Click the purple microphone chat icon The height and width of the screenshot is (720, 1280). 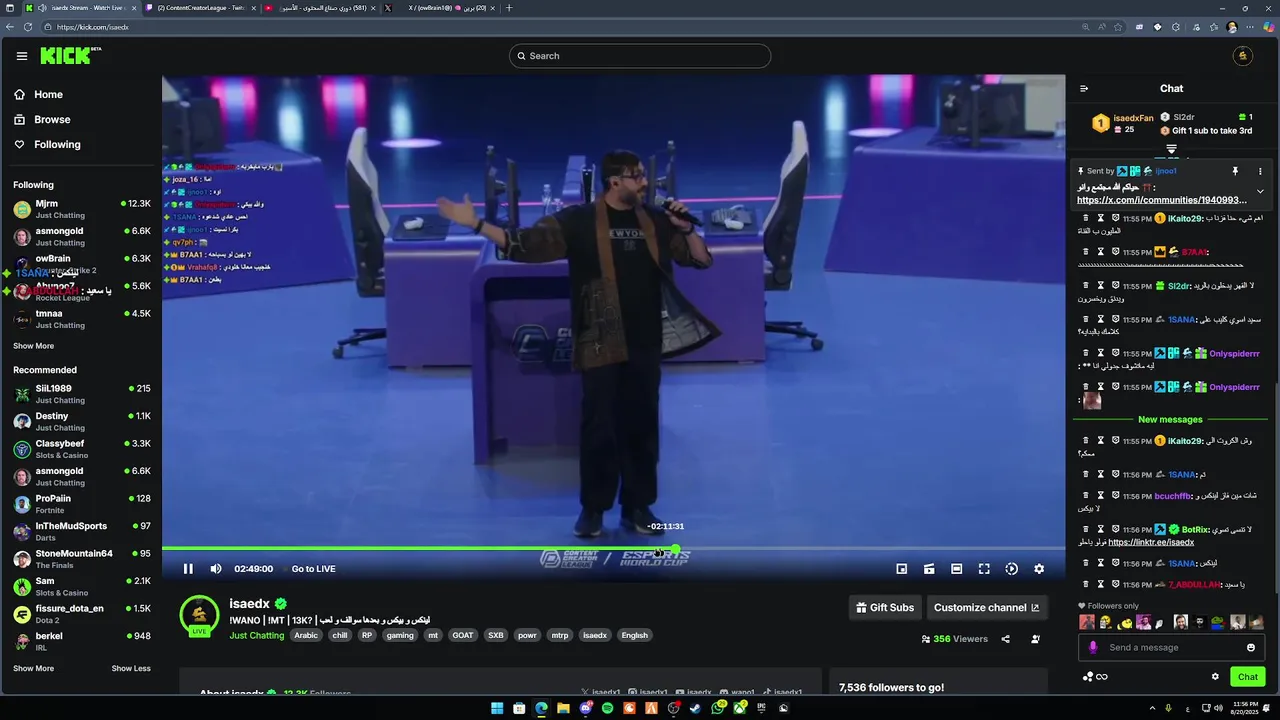pos(1092,647)
